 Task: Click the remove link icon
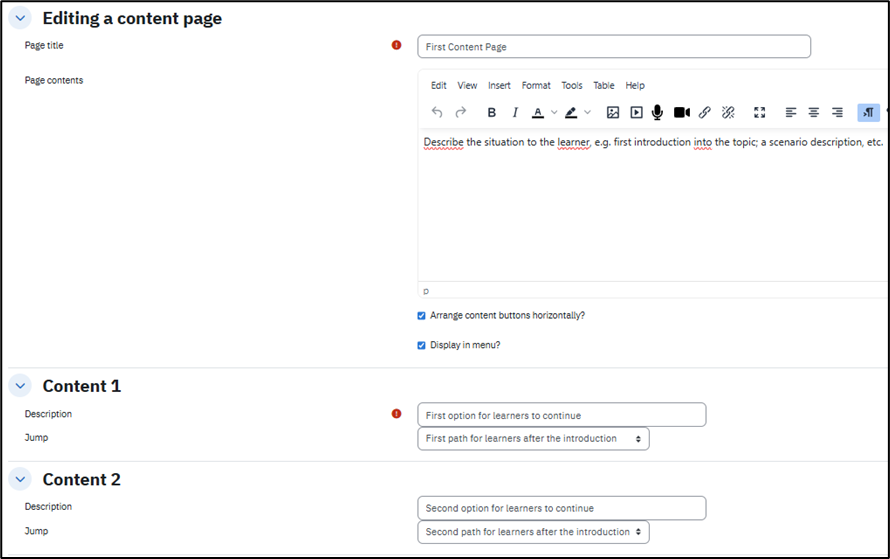(x=728, y=113)
